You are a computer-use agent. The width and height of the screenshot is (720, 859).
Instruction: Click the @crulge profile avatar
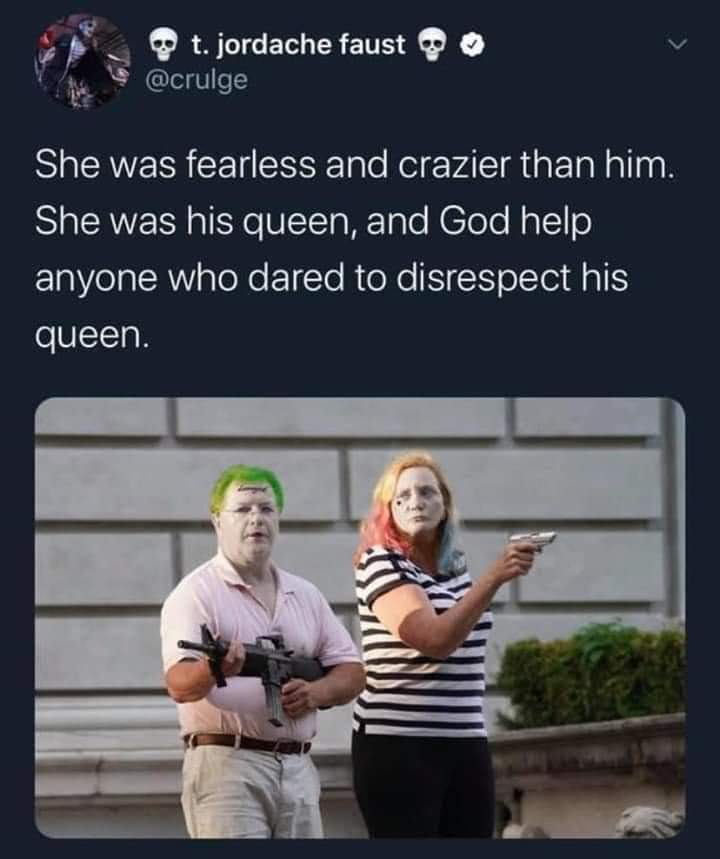pos(83,61)
